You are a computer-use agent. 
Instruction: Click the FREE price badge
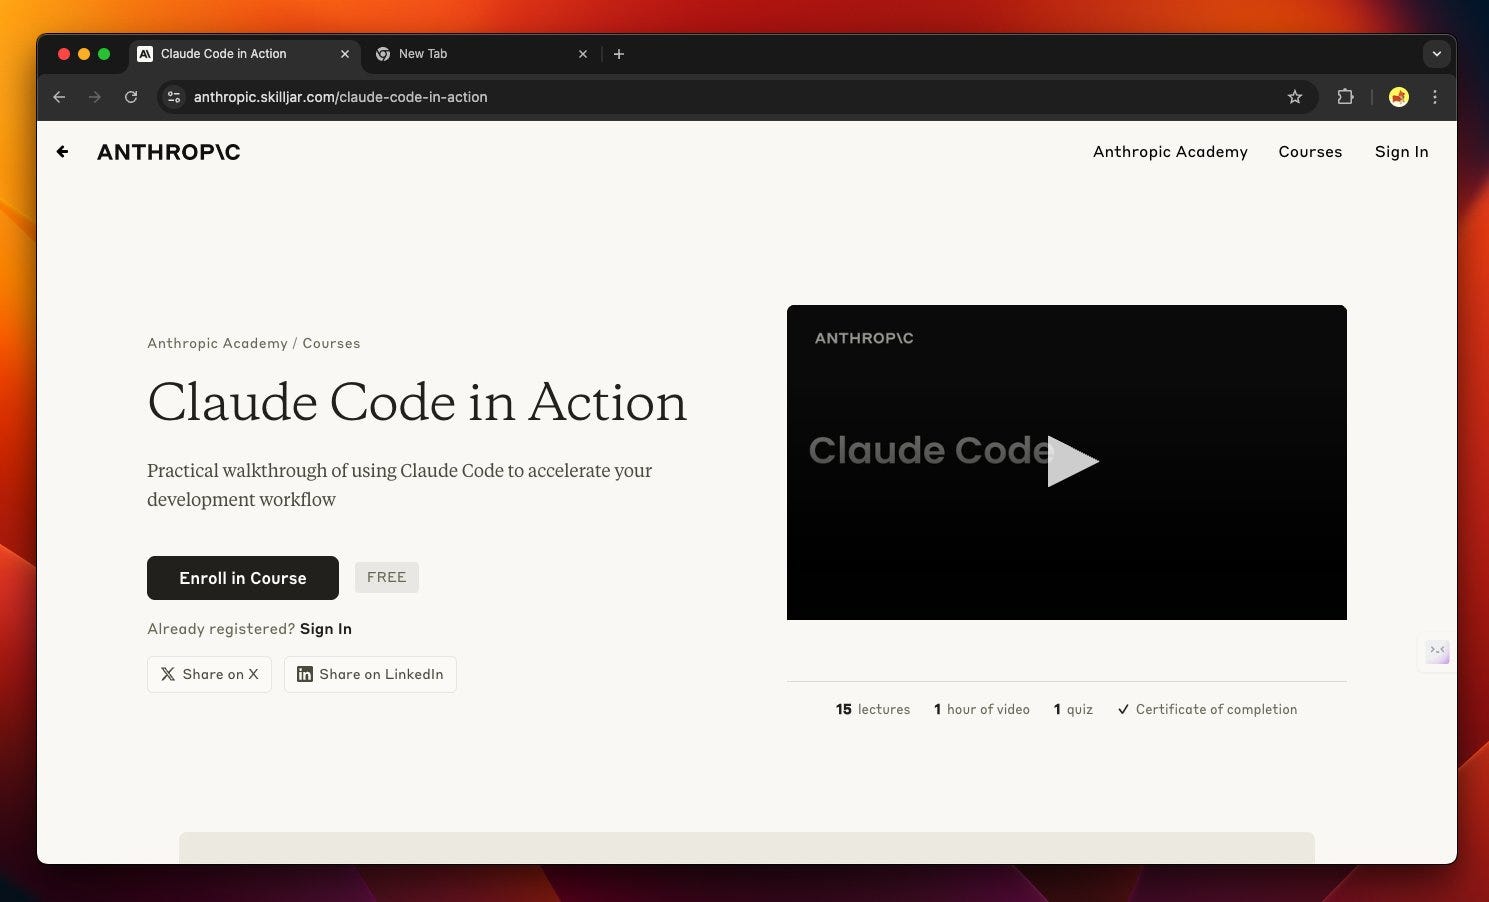click(x=387, y=577)
